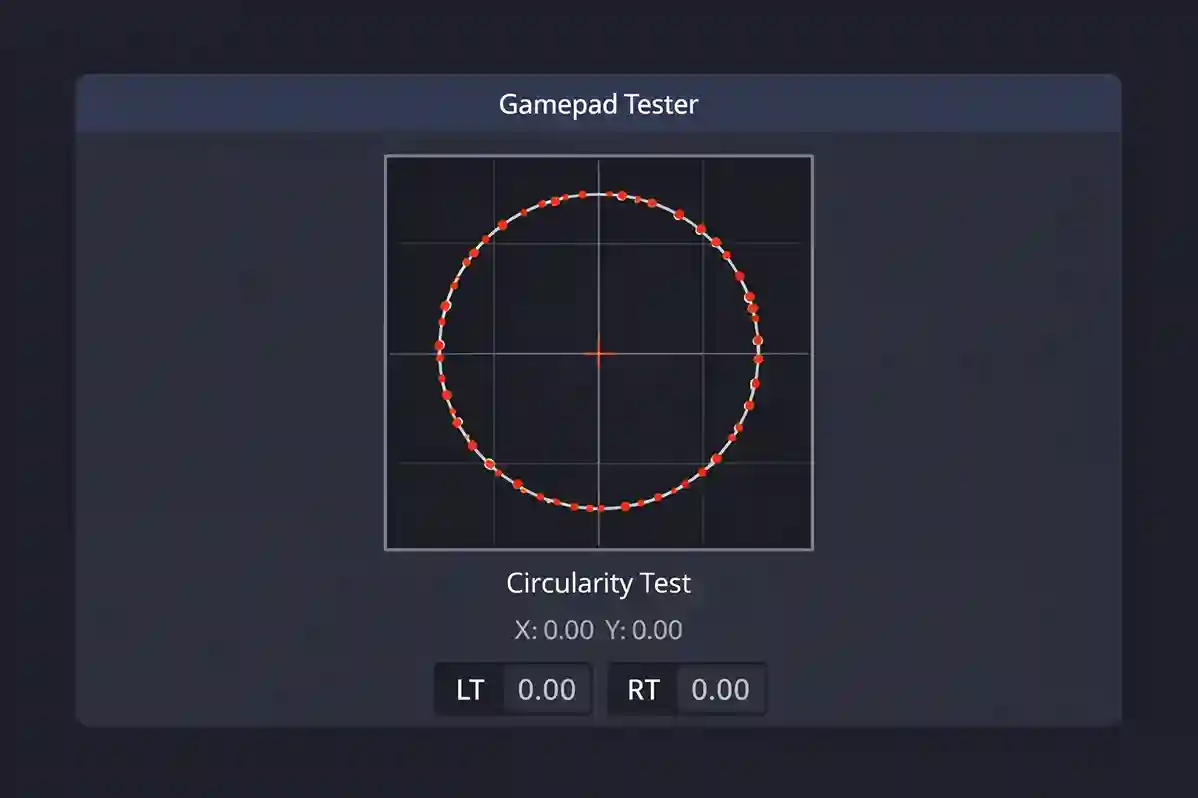Click the Gamepad Tester title bar

tap(598, 104)
